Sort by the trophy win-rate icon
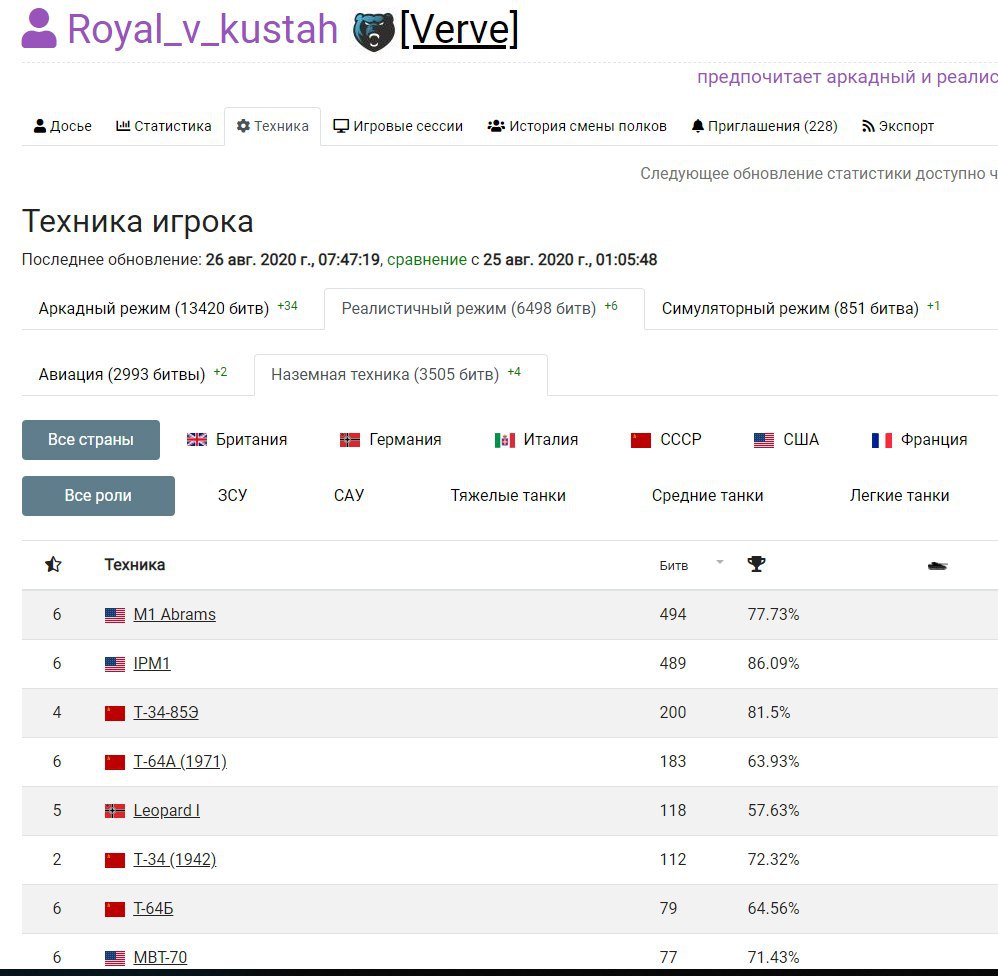 (x=756, y=564)
